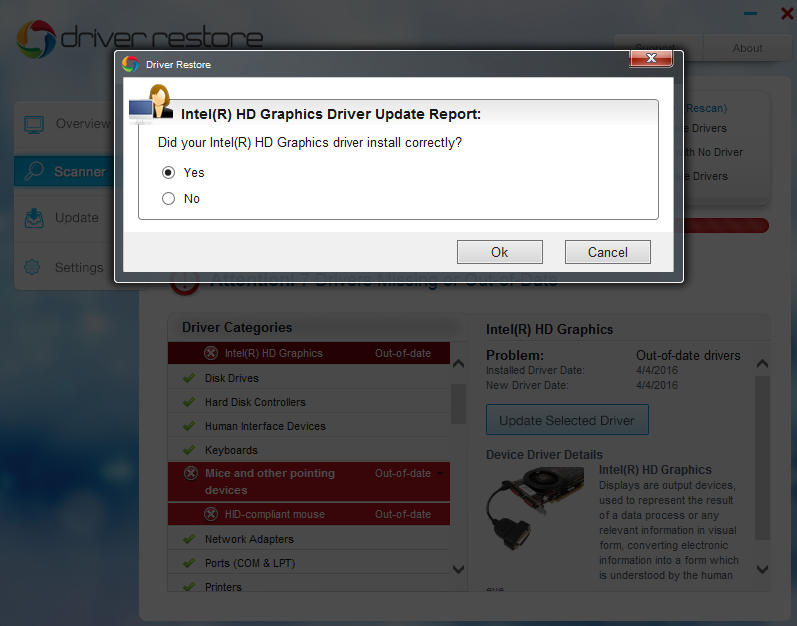This screenshot has height=626, width=797.
Task: Click the Scanner magnifier icon
Action: click(34, 171)
